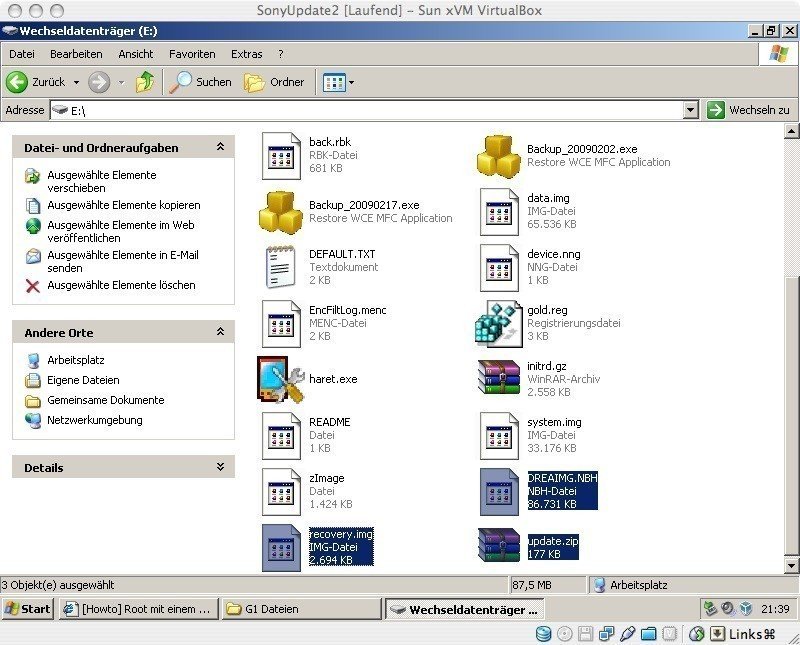Select the gold.reg registry icon

pyautogui.click(x=498, y=324)
